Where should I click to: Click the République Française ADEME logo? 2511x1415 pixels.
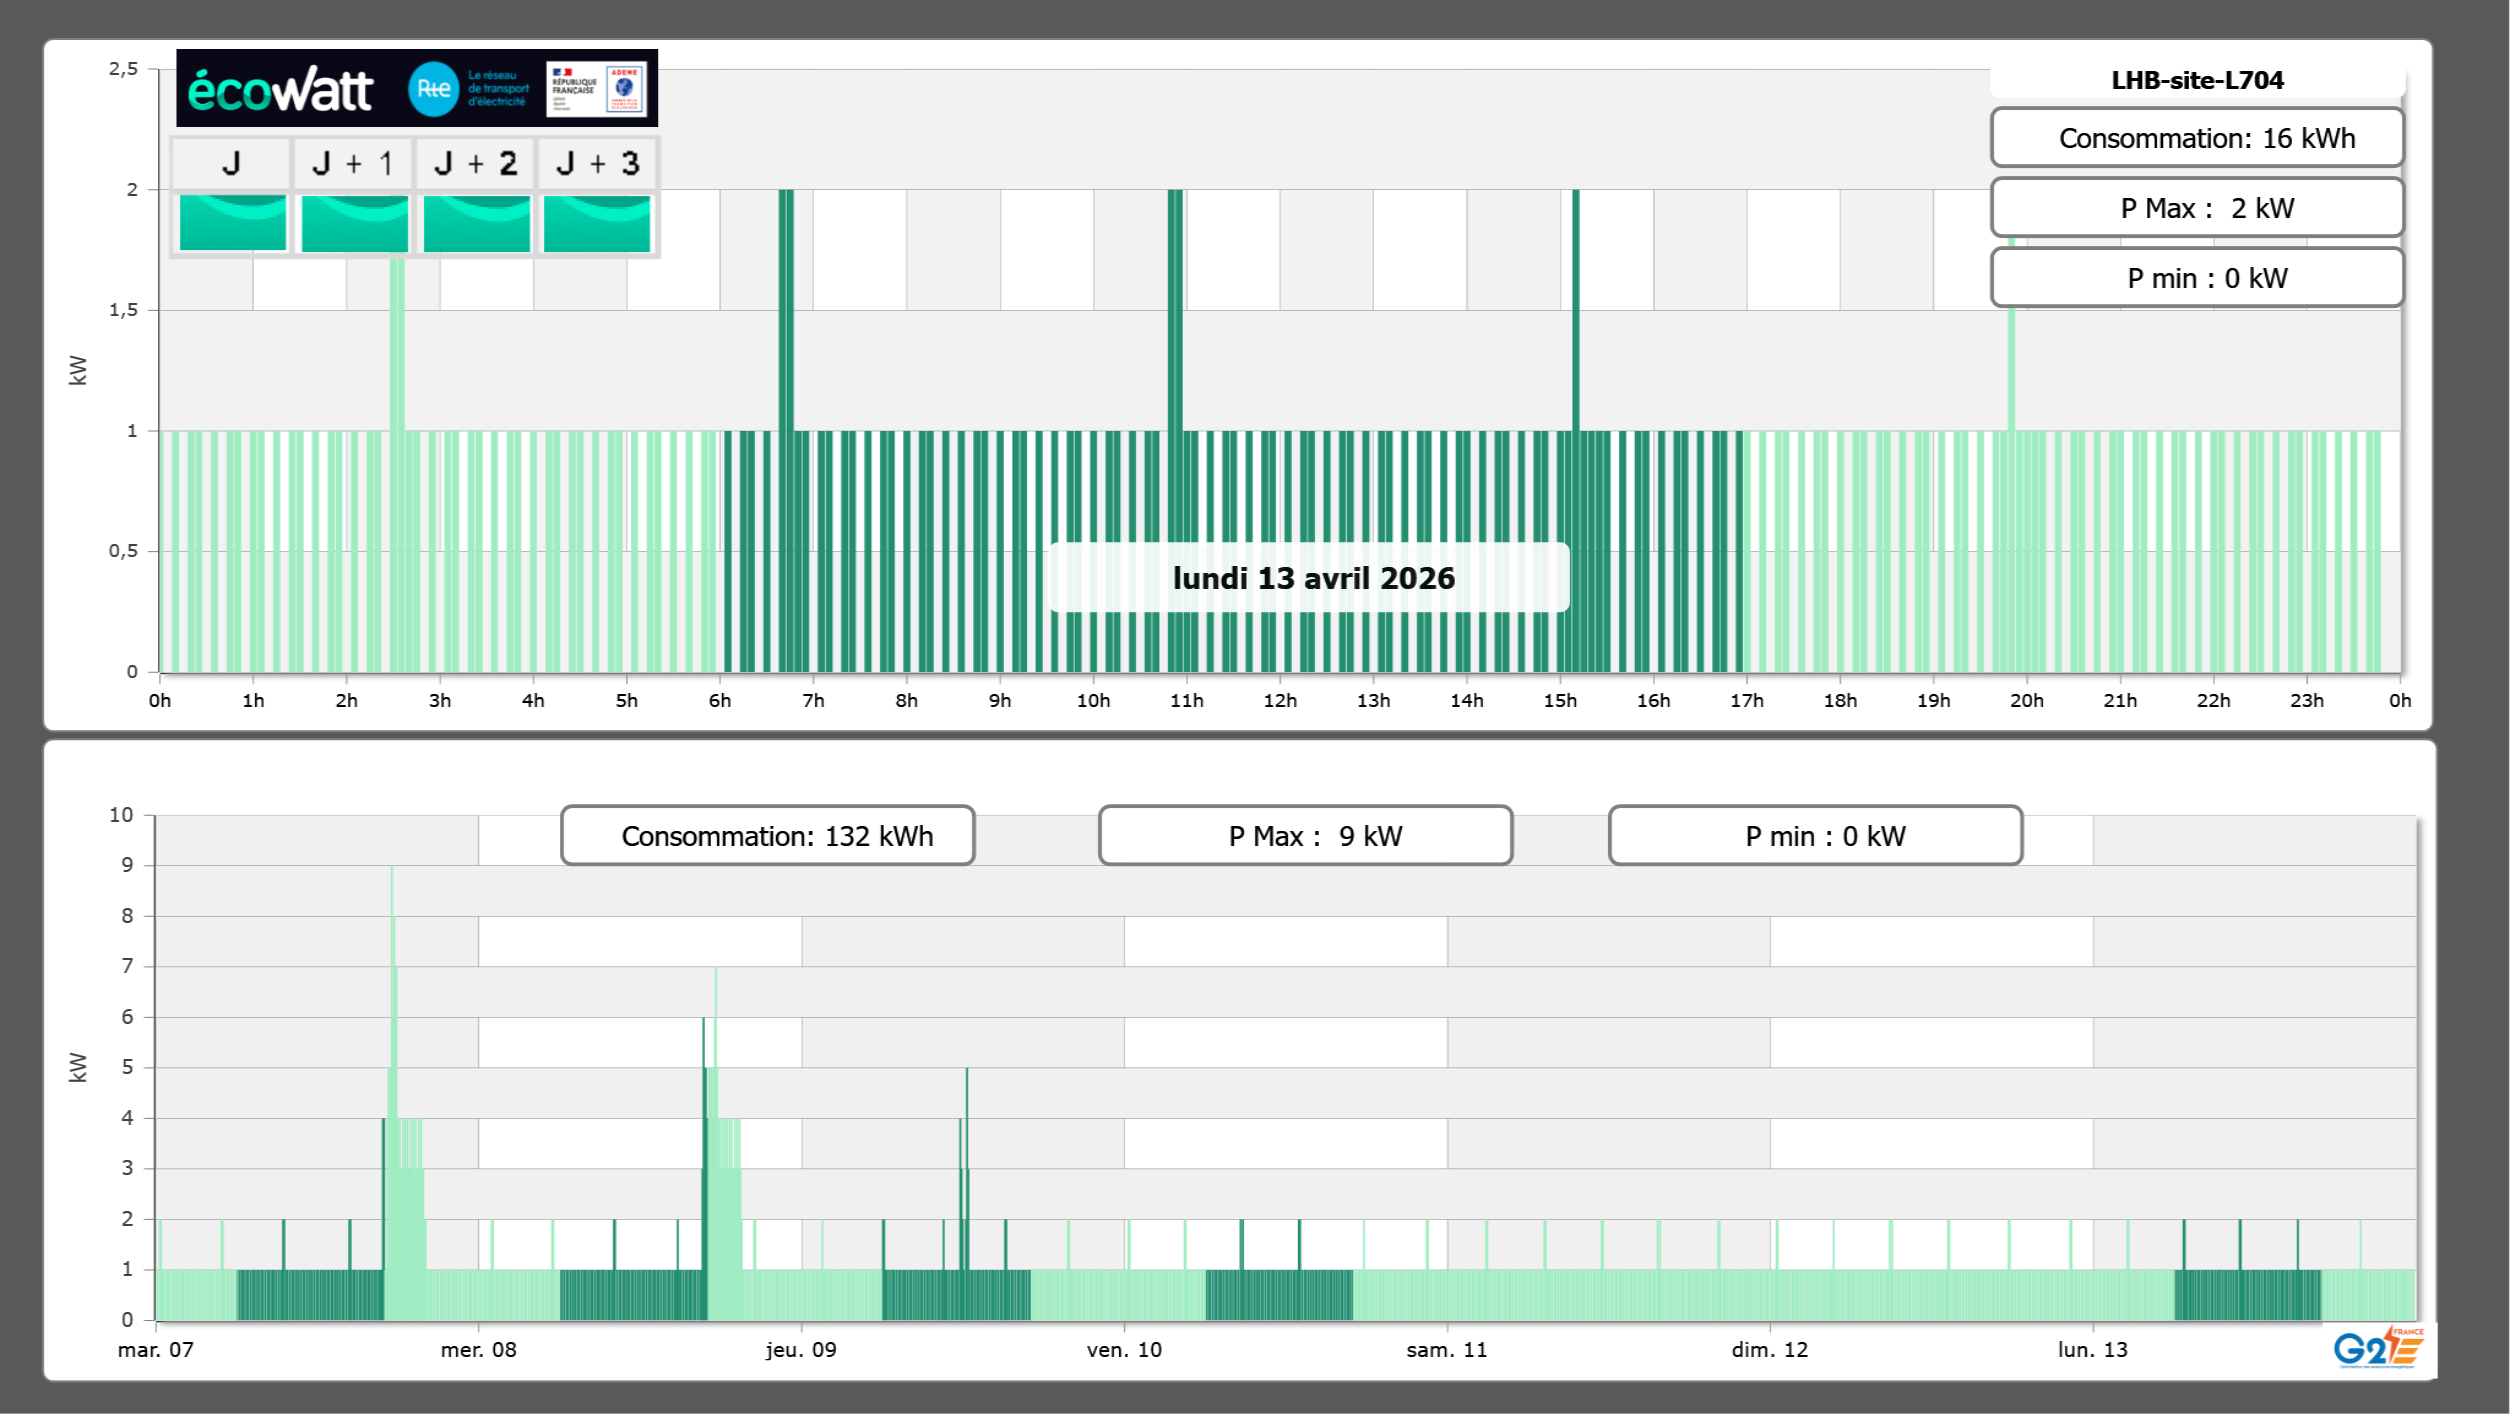[597, 89]
